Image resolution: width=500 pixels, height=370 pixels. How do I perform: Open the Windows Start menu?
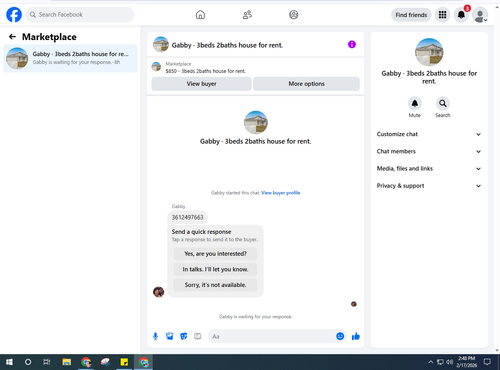(9, 362)
